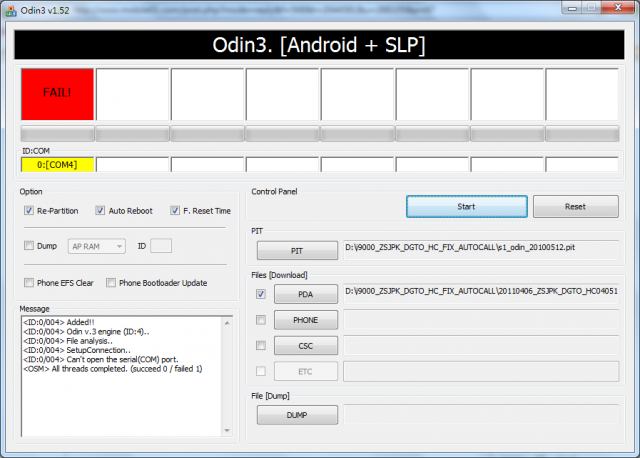Select a CSC file with CSC button
Image resolution: width=640 pixels, height=458 pixels.
pos(306,345)
